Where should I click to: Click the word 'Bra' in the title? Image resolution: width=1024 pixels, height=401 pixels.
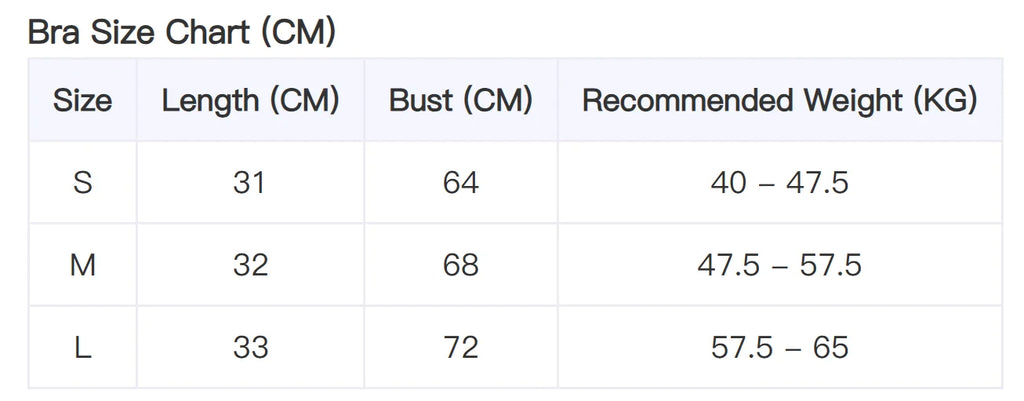[51, 33]
